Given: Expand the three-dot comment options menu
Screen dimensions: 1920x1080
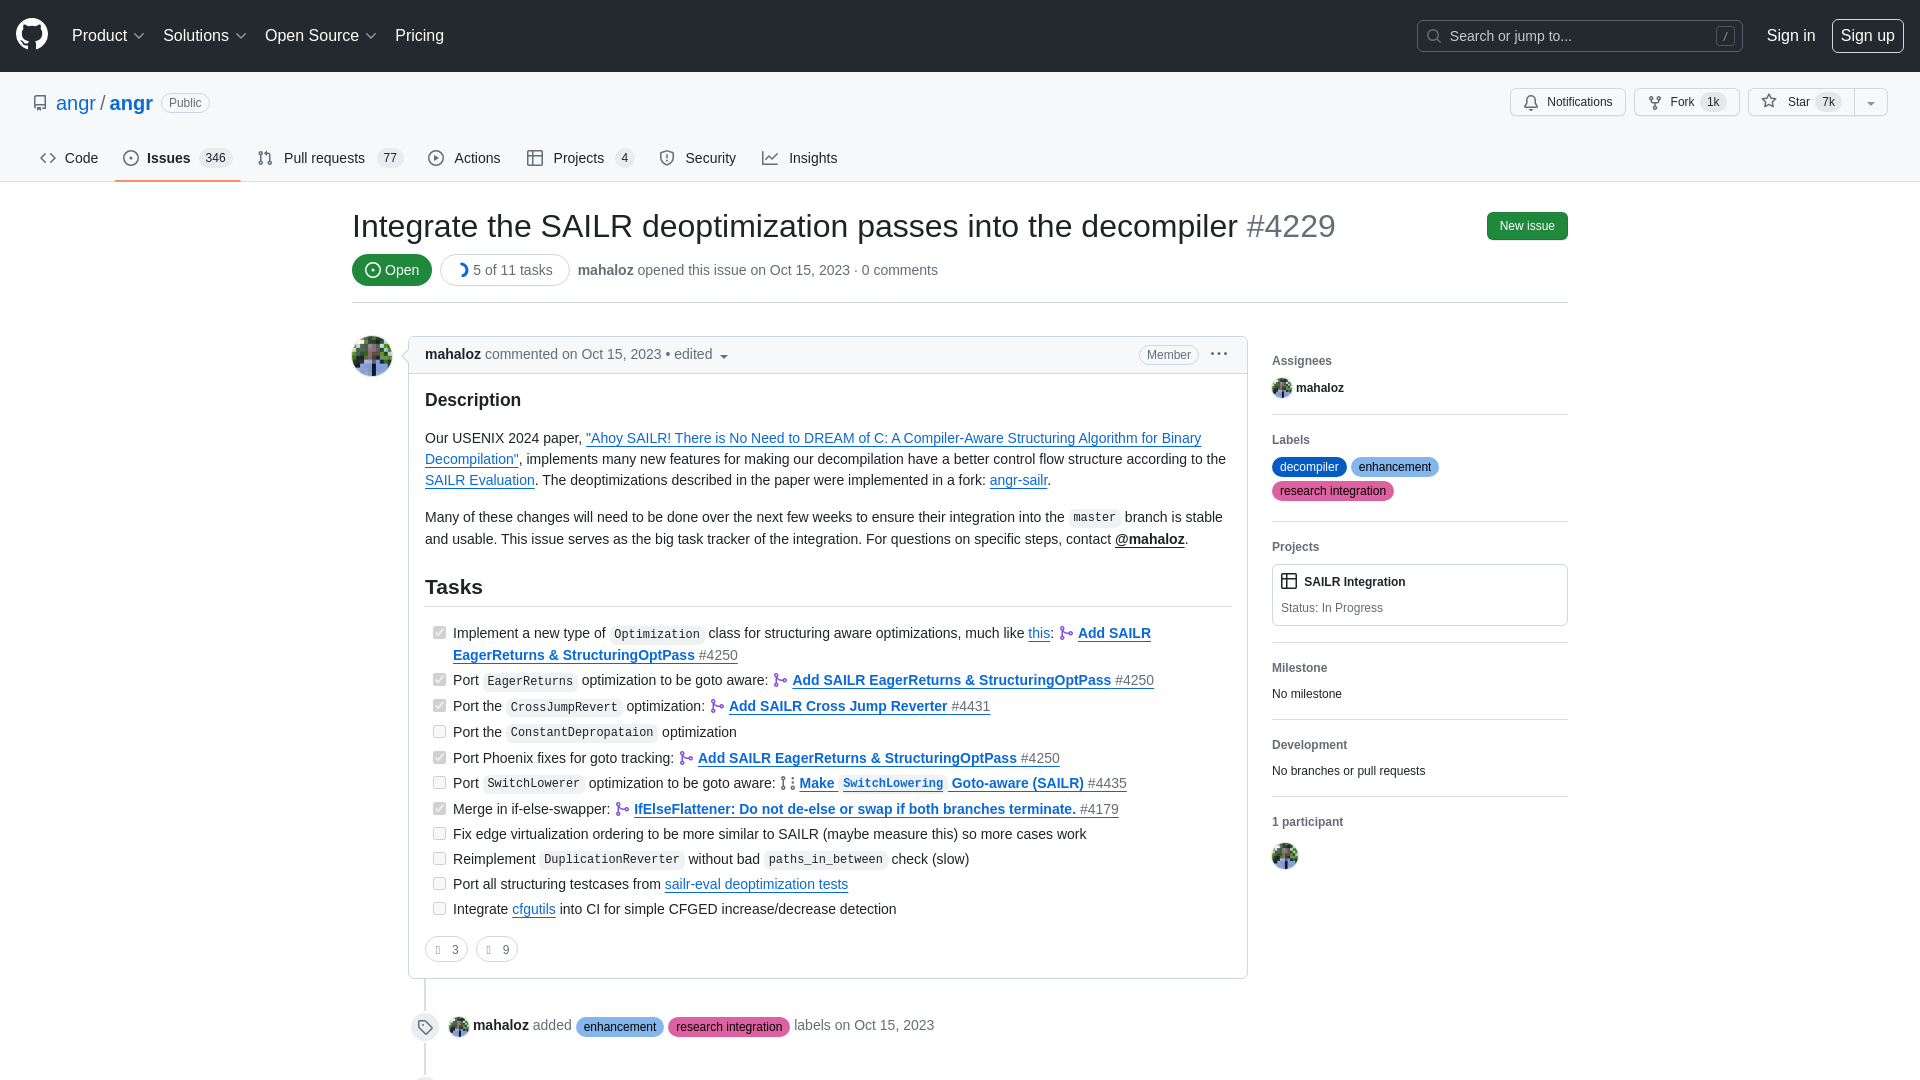Looking at the screenshot, I should (x=1218, y=353).
